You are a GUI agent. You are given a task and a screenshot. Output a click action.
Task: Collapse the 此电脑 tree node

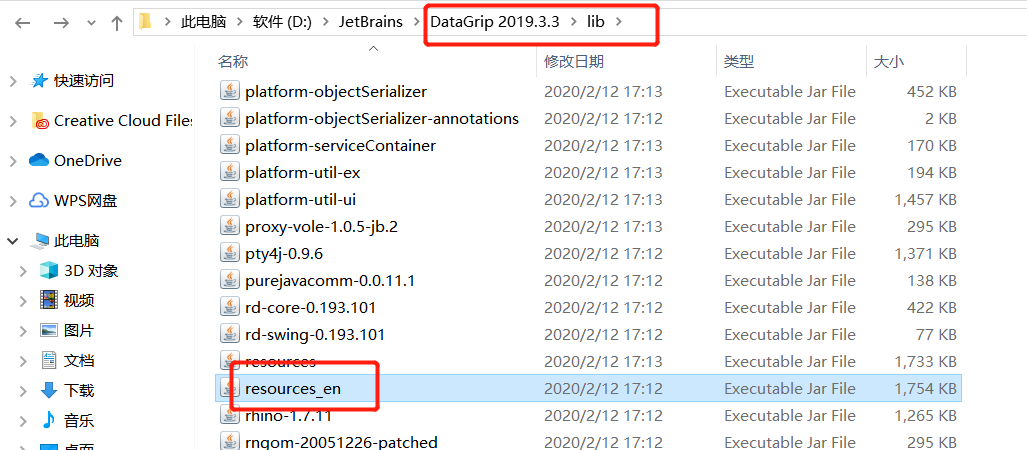(x=13, y=241)
